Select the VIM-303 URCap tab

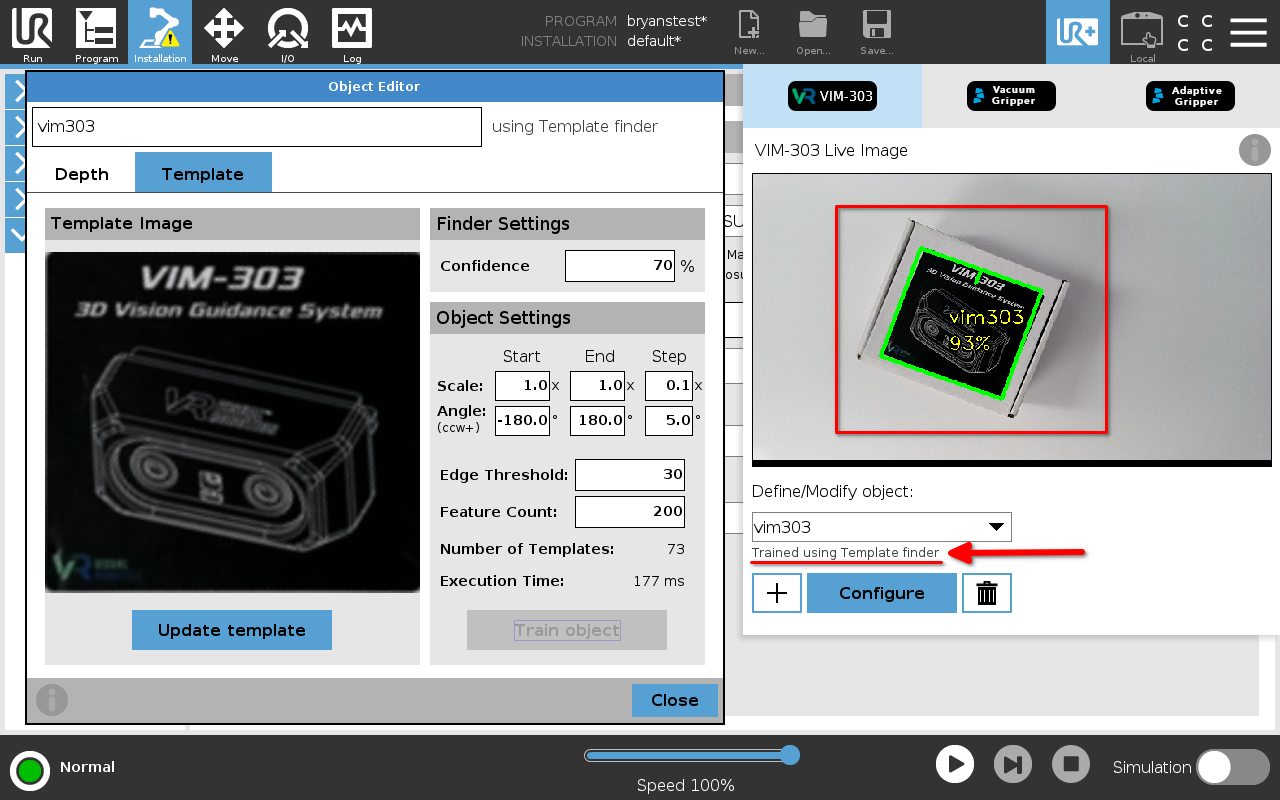(x=832, y=96)
